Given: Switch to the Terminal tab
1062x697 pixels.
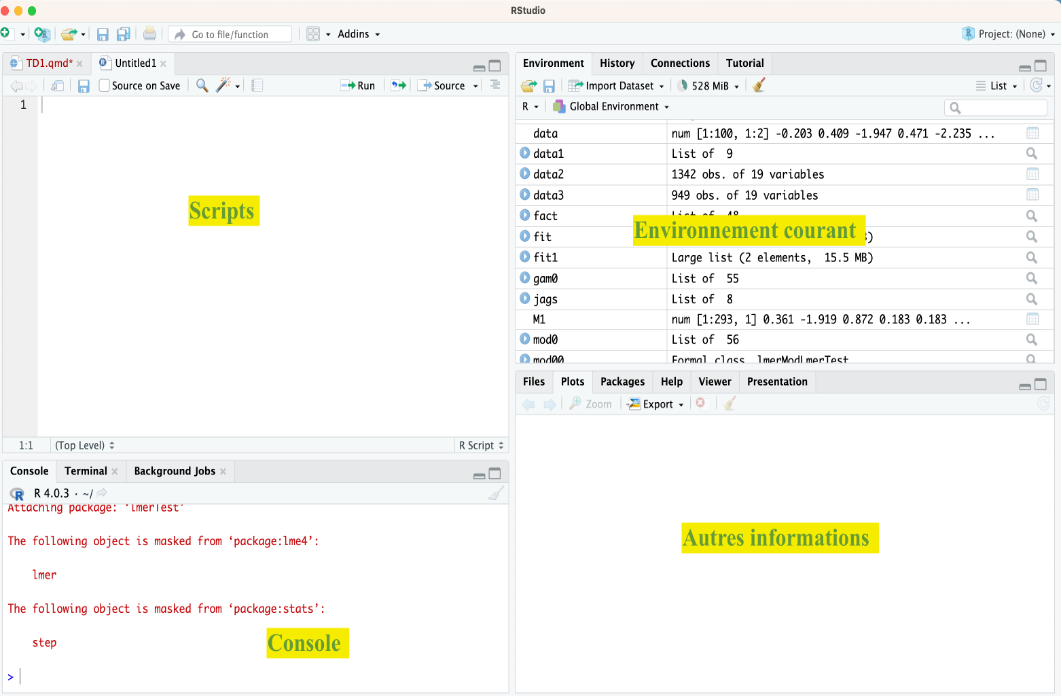Looking at the screenshot, I should pyautogui.click(x=86, y=471).
